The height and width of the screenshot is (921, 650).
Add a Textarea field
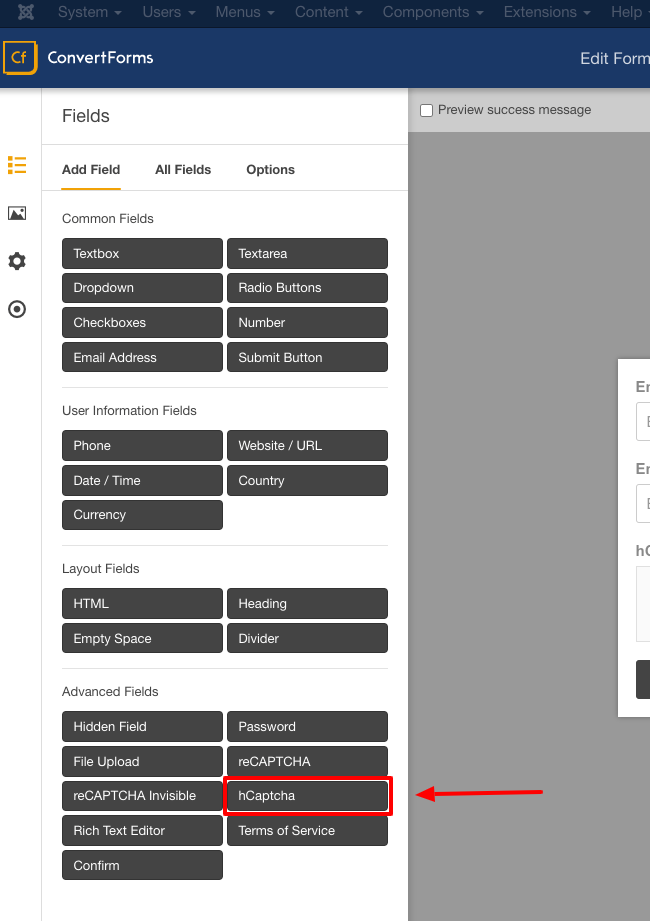308,254
